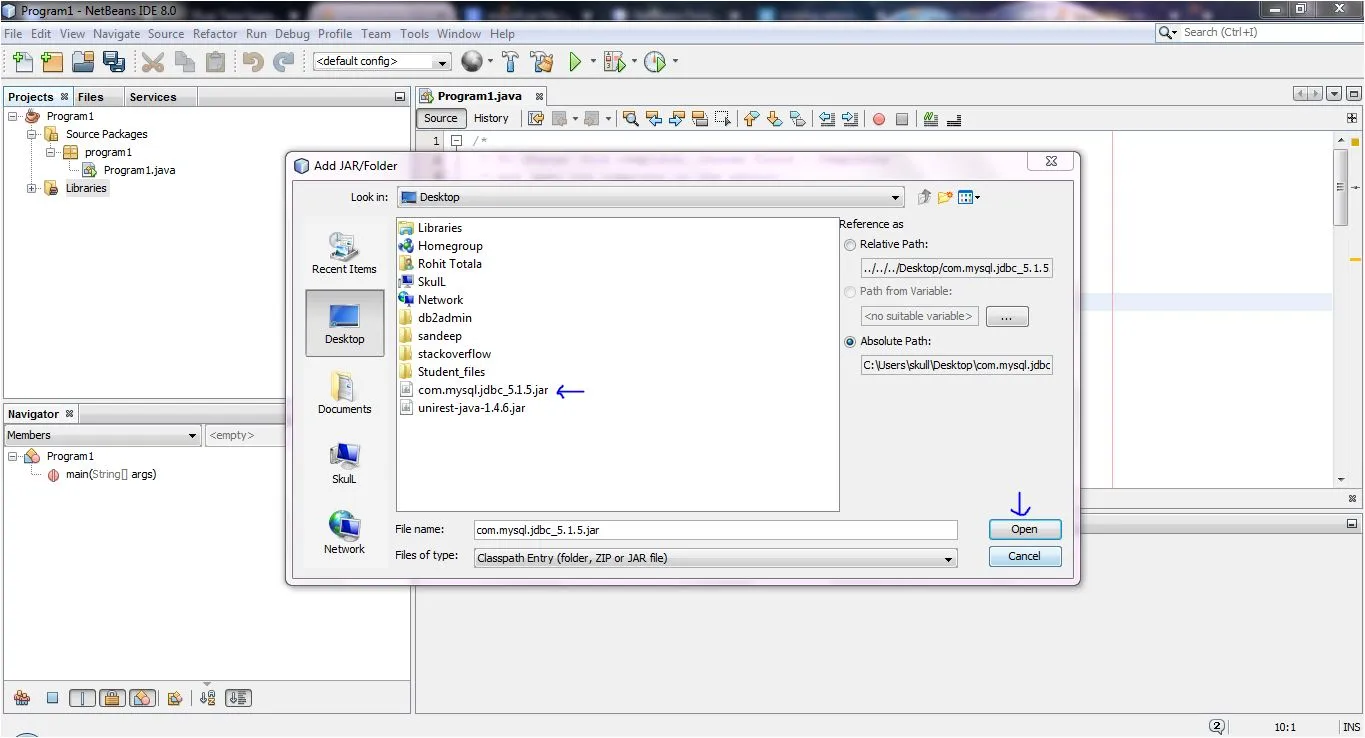1365x738 pixels.
Task: Click the Debug Project toolbar icon
Action: [614, 62]
